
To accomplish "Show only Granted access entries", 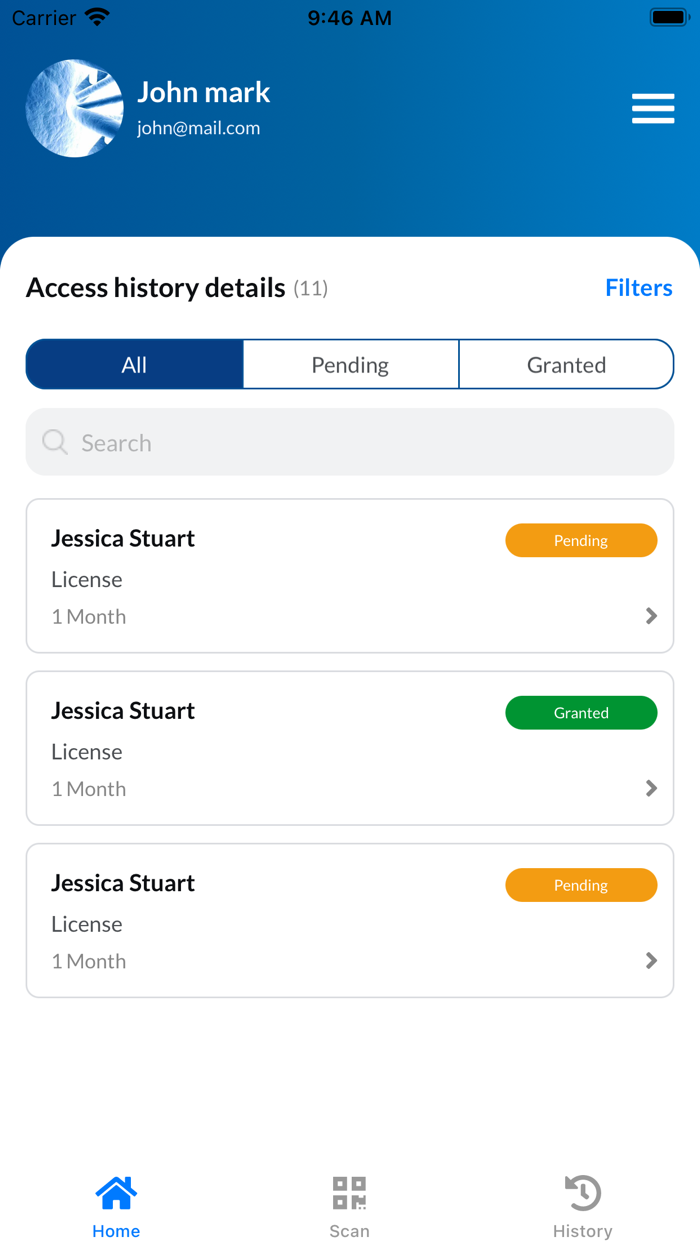I will coord(566,365).
